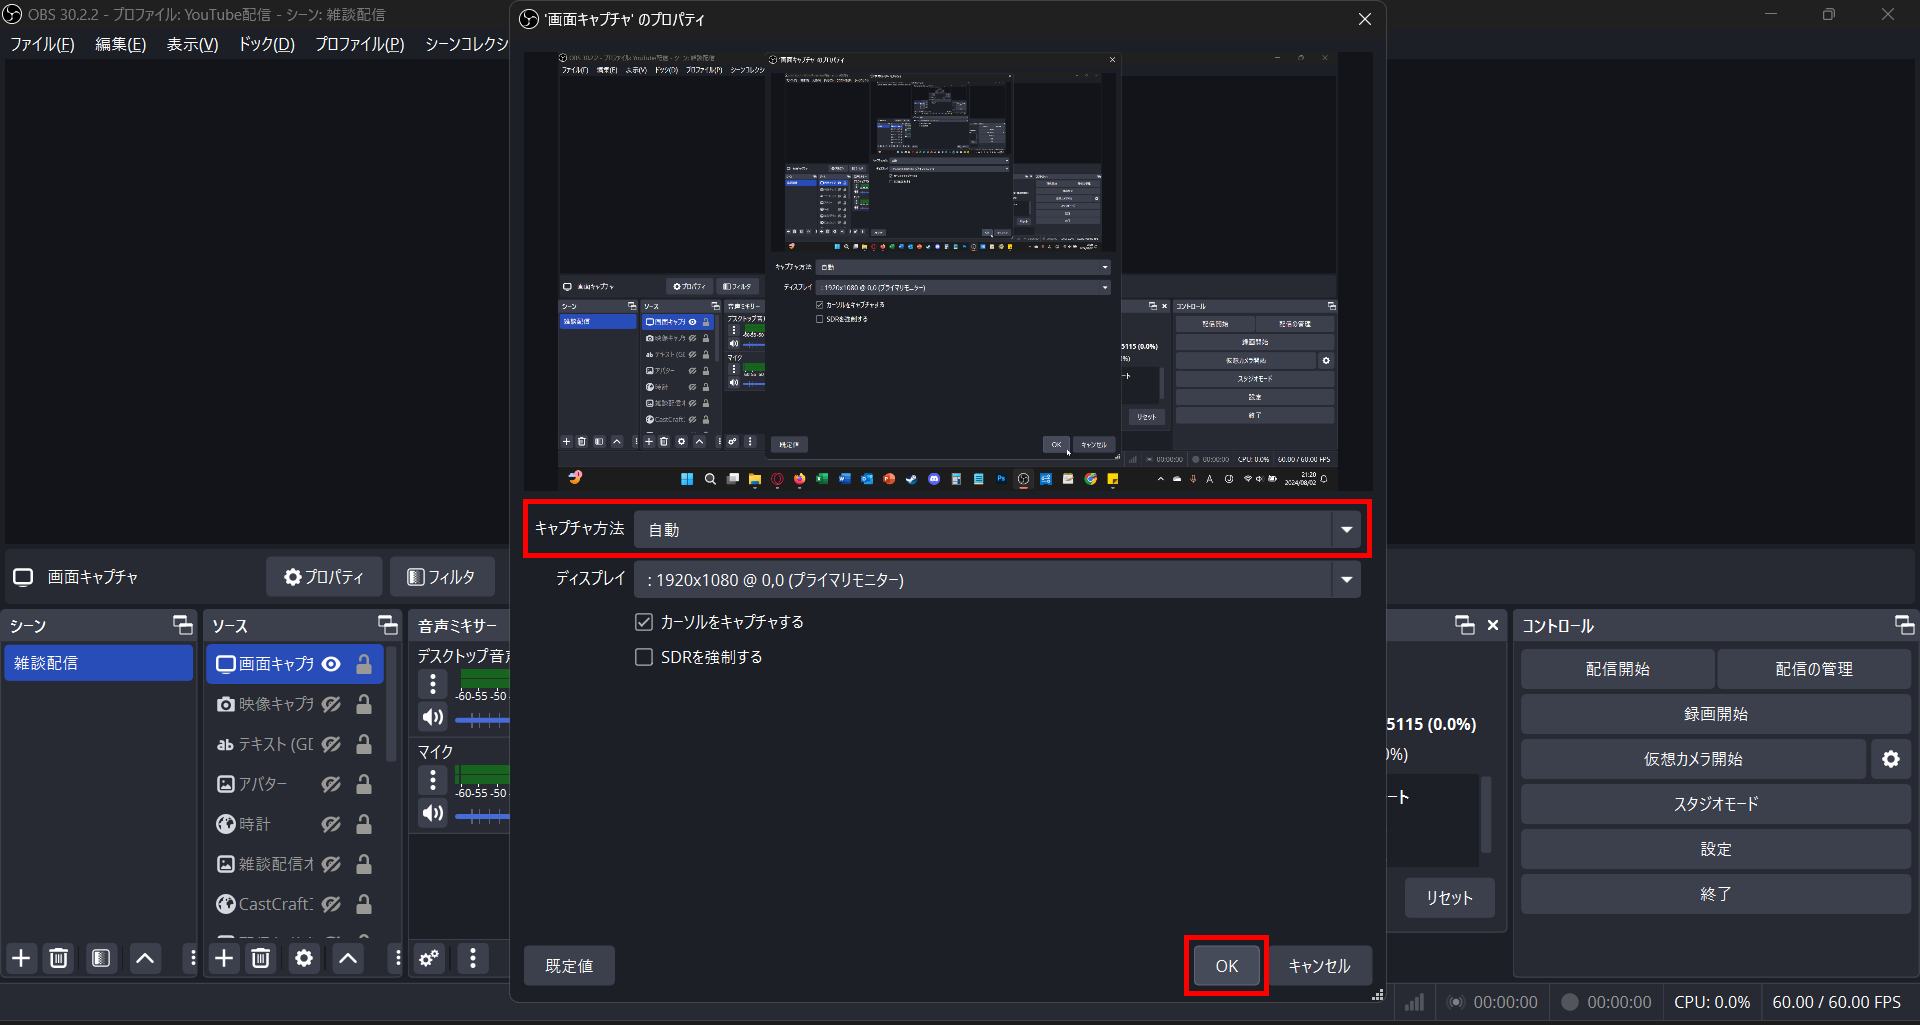Click the sources list scrollbar
The height and width of the screenshot is (1025, 1920).
coord(392,706)
